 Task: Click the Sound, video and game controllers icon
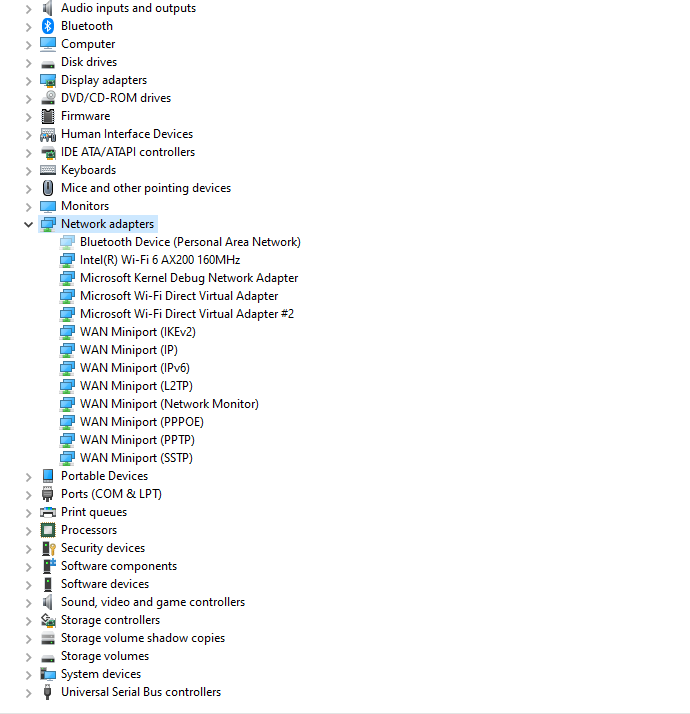click(x=48, y=602)
